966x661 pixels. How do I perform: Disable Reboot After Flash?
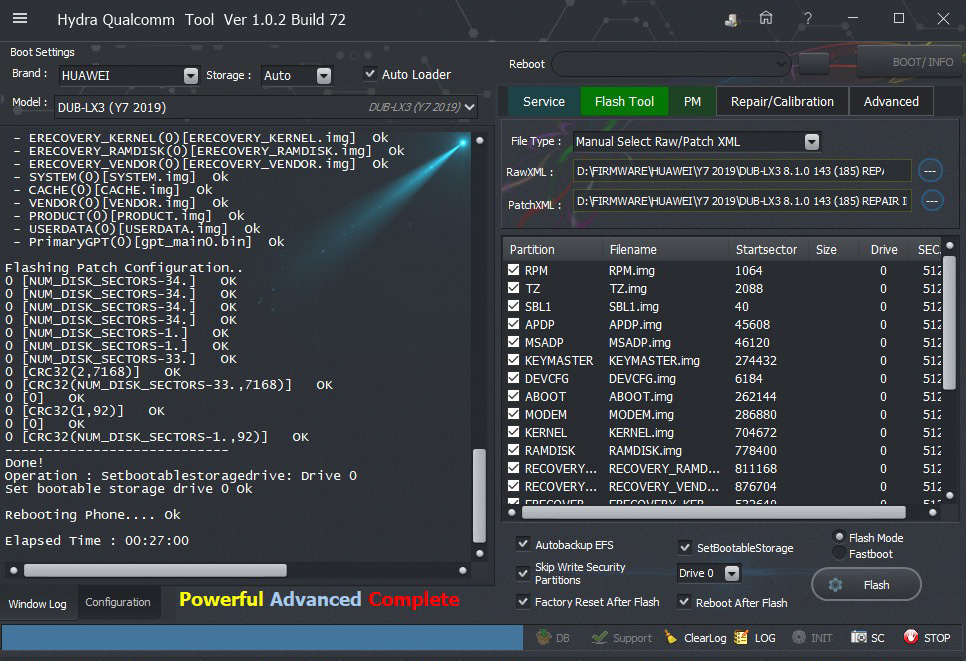[x=684, y=601]
